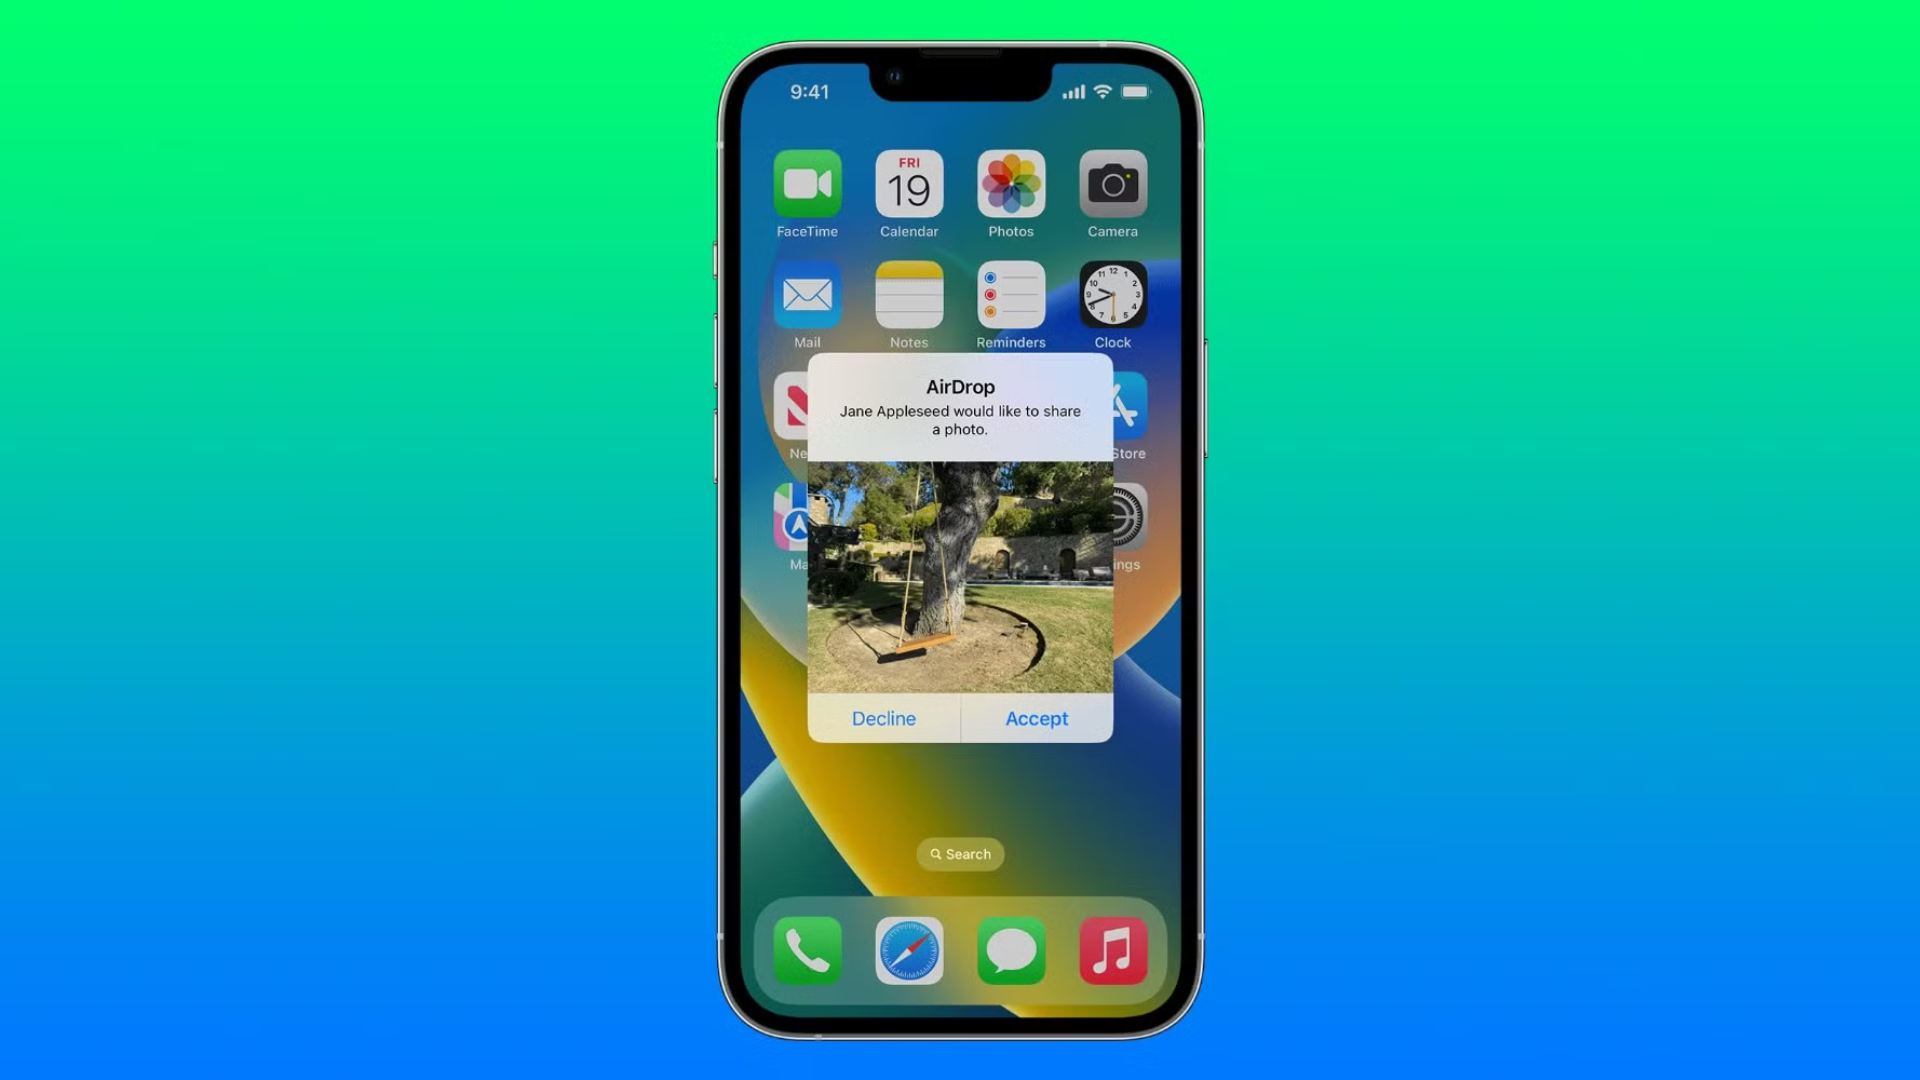Open Clock app
Viewport: 1920px width, 1080px height.
click(1112, 294)
